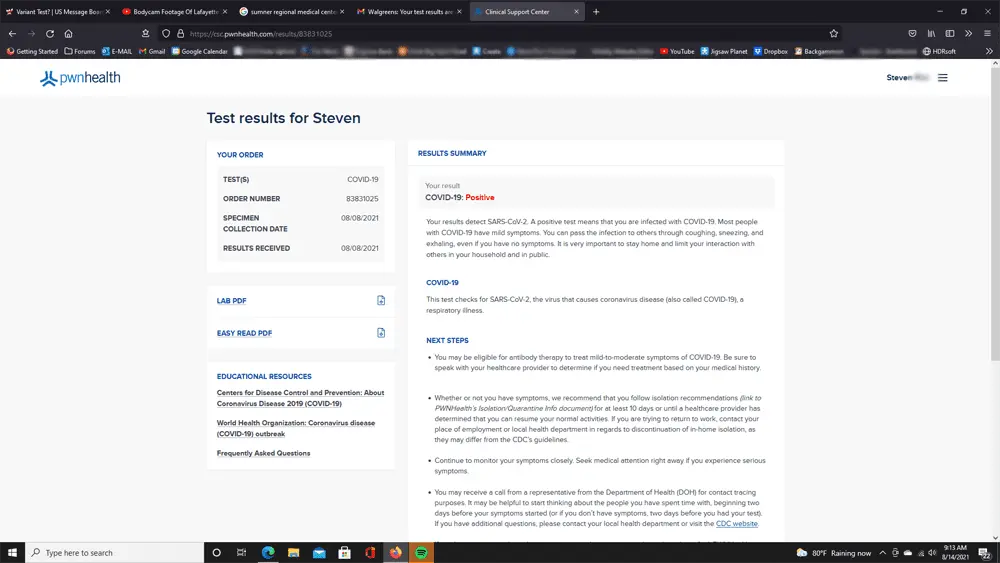
Task: Open Spotify from the taskbar
Action: click(x=421, y=552)
